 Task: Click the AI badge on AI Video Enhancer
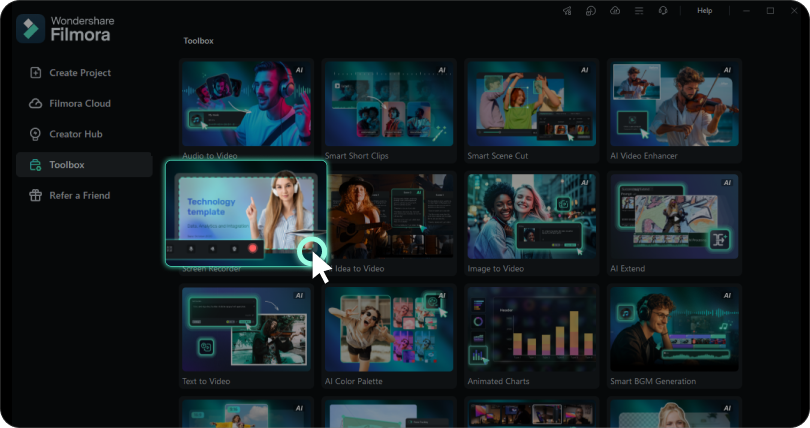727,70
